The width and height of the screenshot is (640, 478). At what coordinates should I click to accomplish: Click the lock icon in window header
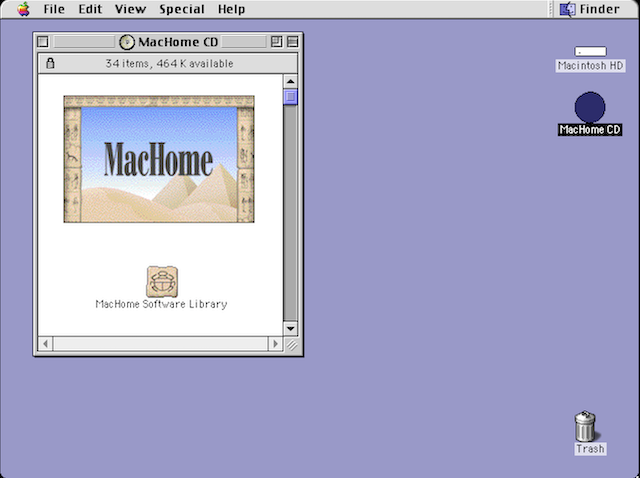click(50, 63)
